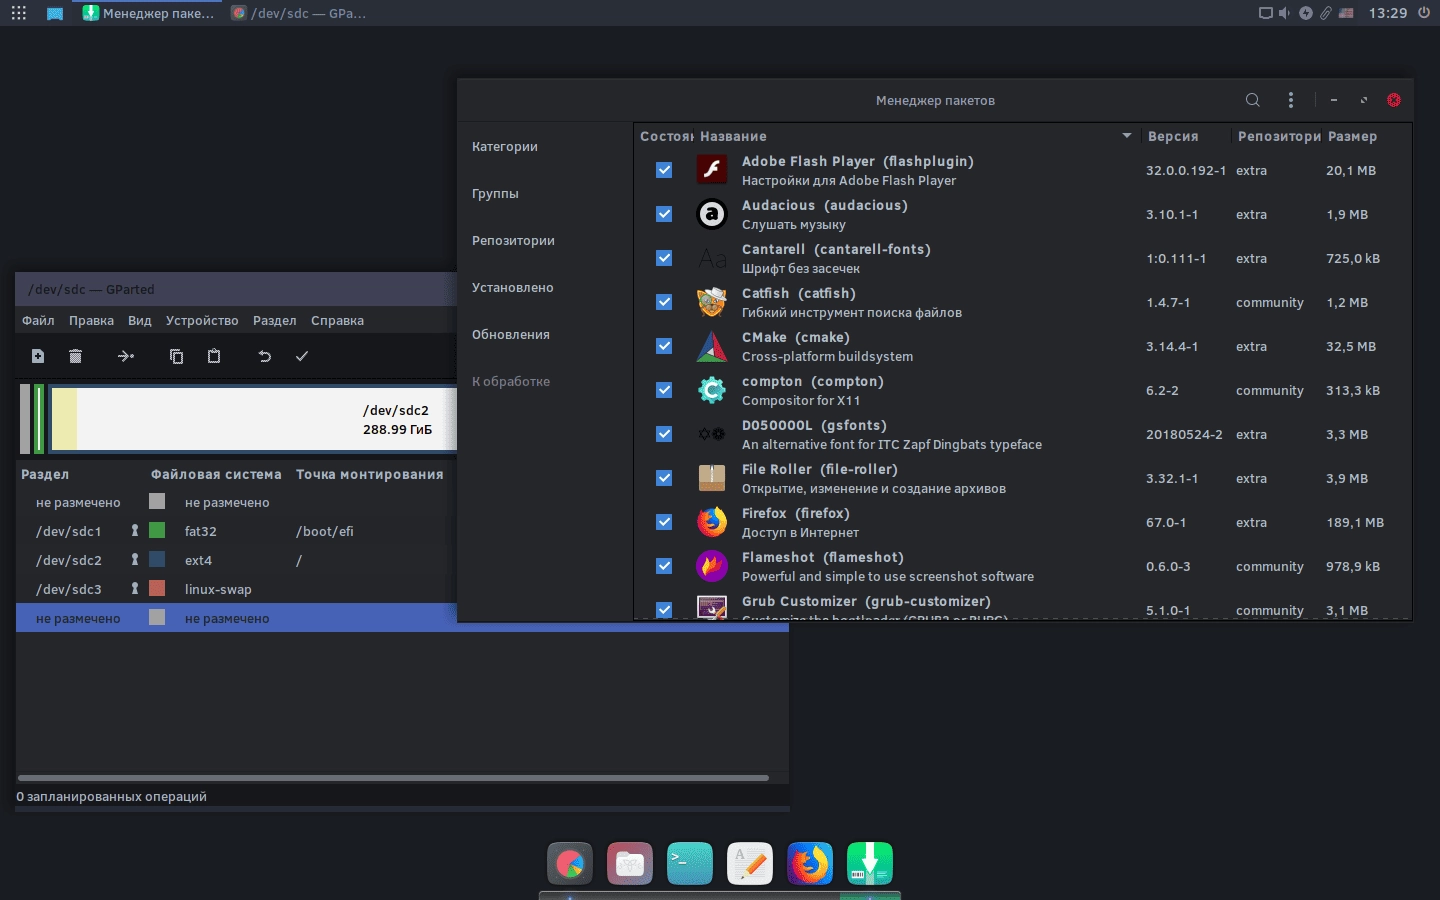Screen dimensions: 1440x900
Task: Click the Catfish package icon
Action: [712, 302]
